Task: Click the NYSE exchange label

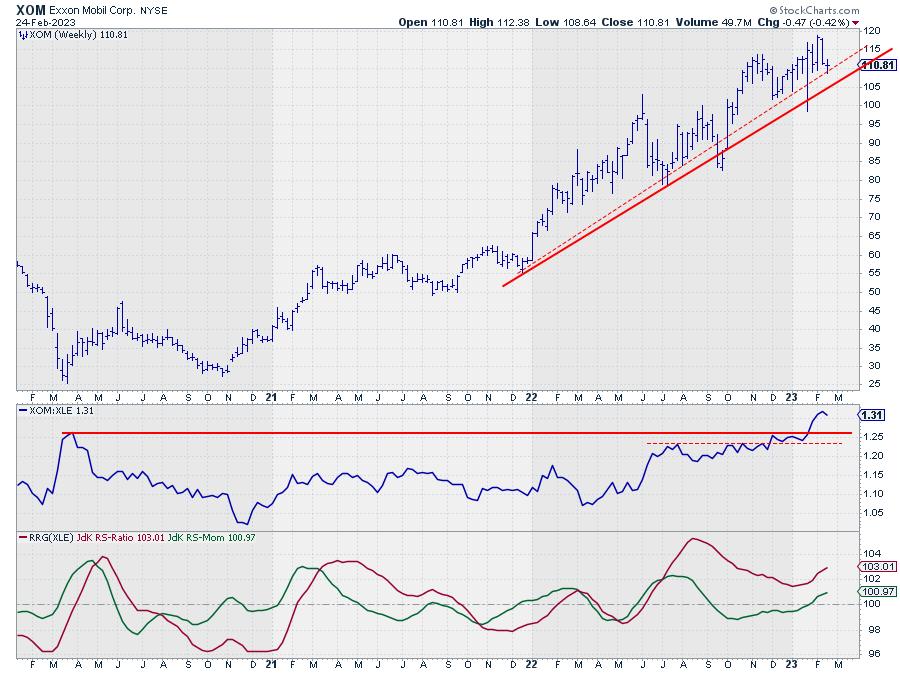Action: 154,10
